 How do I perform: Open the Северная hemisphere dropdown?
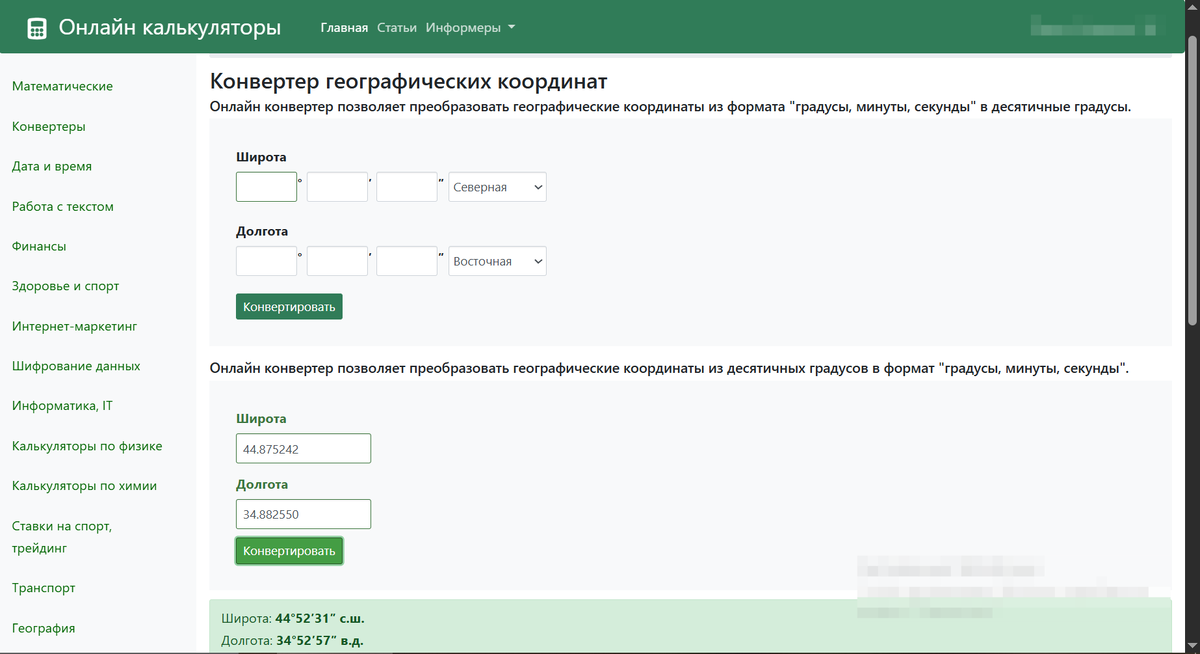pyautogui.click(x=498, y=187)
